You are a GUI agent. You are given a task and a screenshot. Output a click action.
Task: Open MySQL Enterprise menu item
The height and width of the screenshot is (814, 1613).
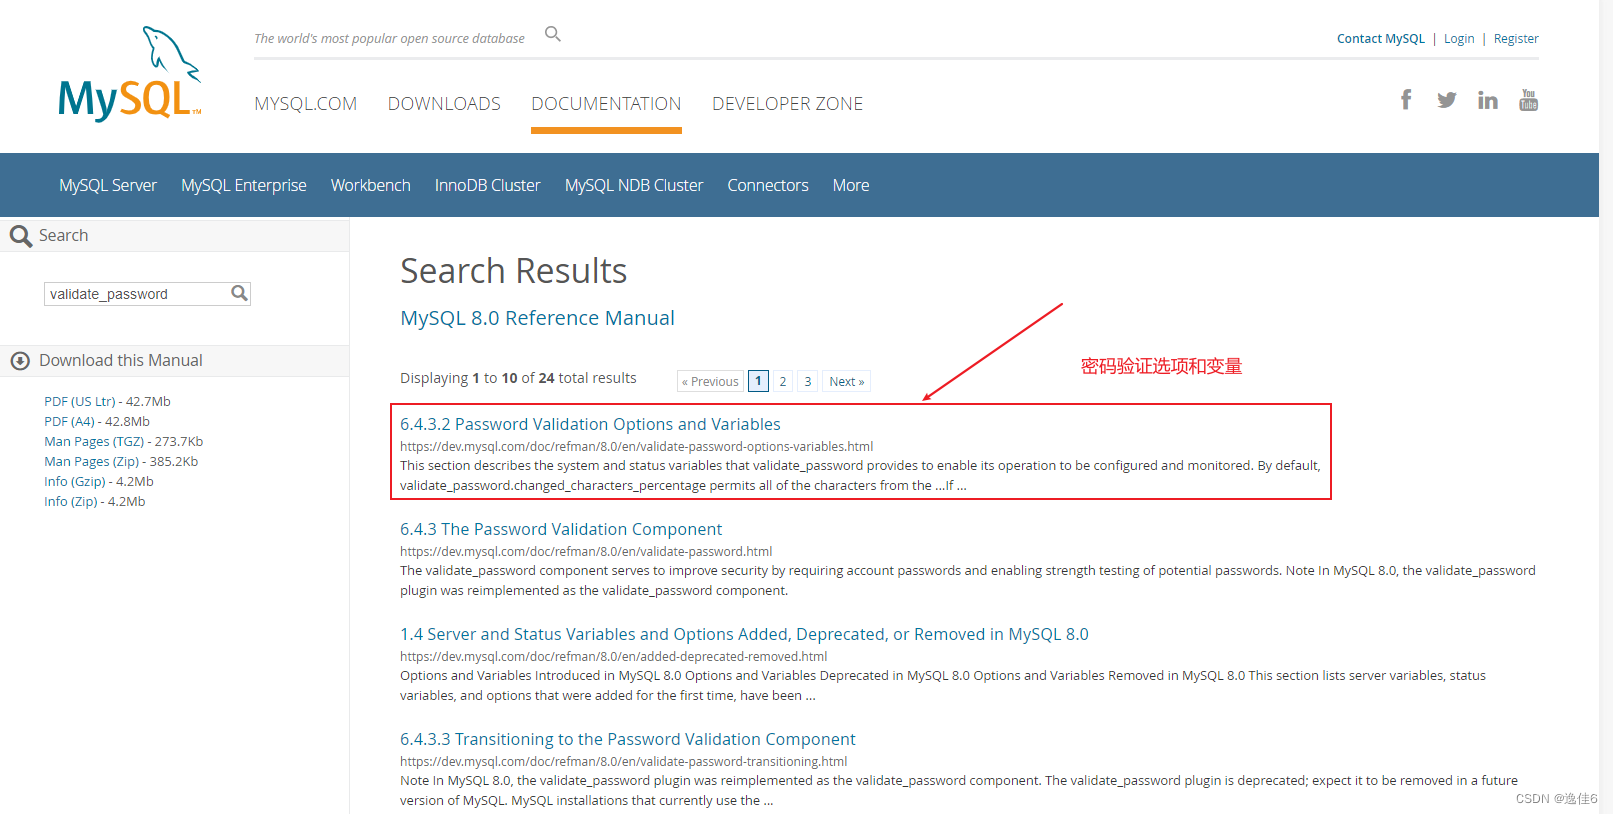click(x=244, y=185)
